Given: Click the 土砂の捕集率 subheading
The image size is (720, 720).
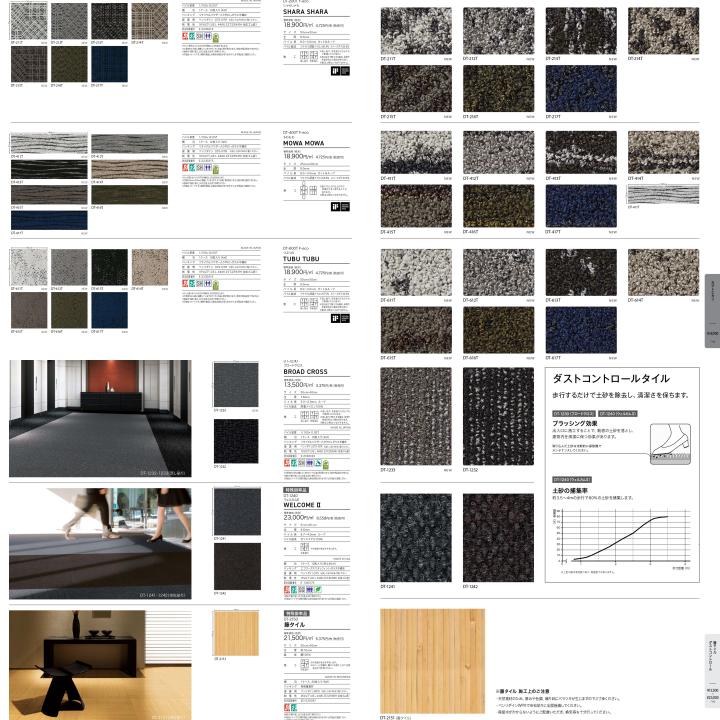Looking at the screenshot, I should 570,491.
